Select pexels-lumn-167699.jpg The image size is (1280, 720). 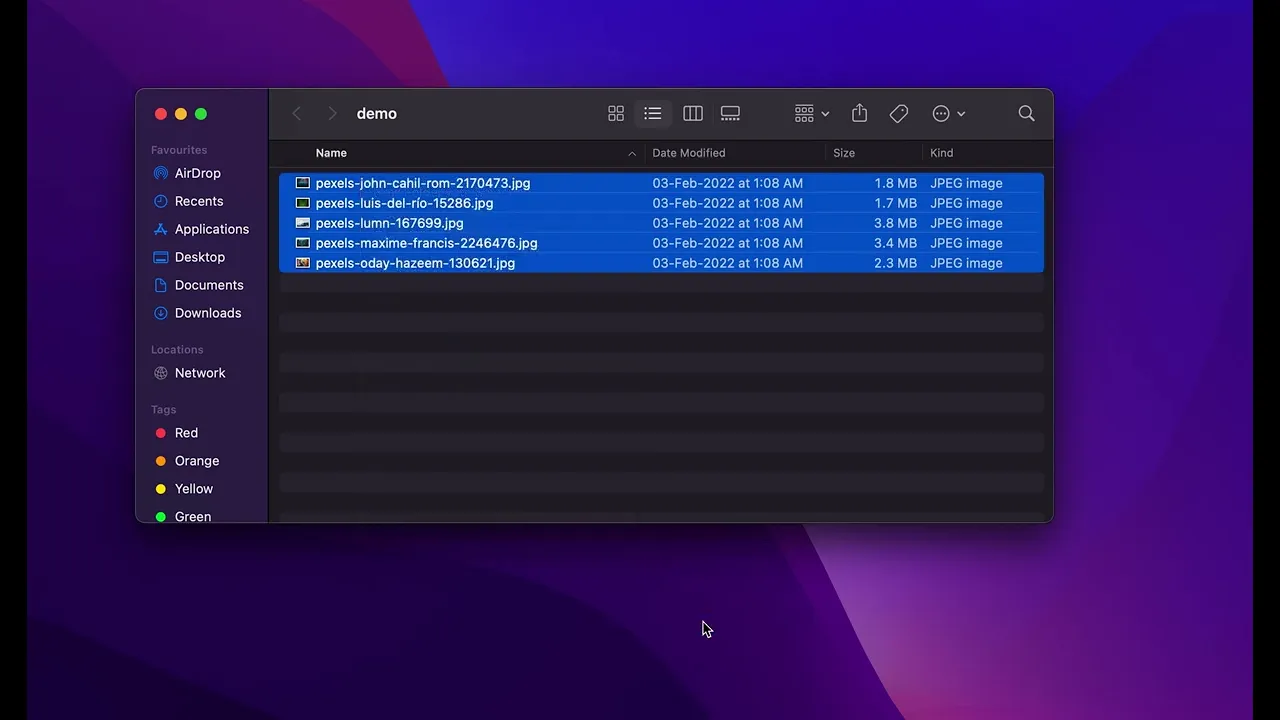(x=661, y=223)
